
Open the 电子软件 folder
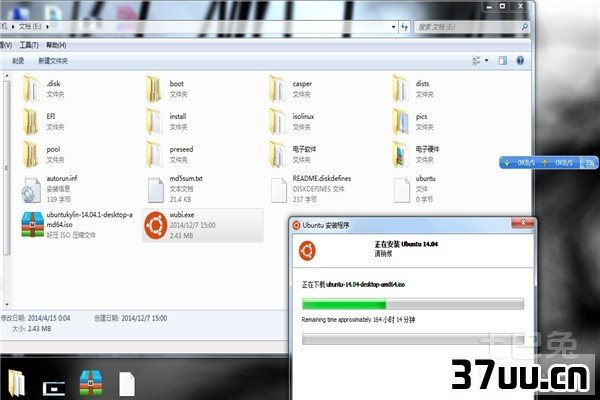(x=293, y=154)
